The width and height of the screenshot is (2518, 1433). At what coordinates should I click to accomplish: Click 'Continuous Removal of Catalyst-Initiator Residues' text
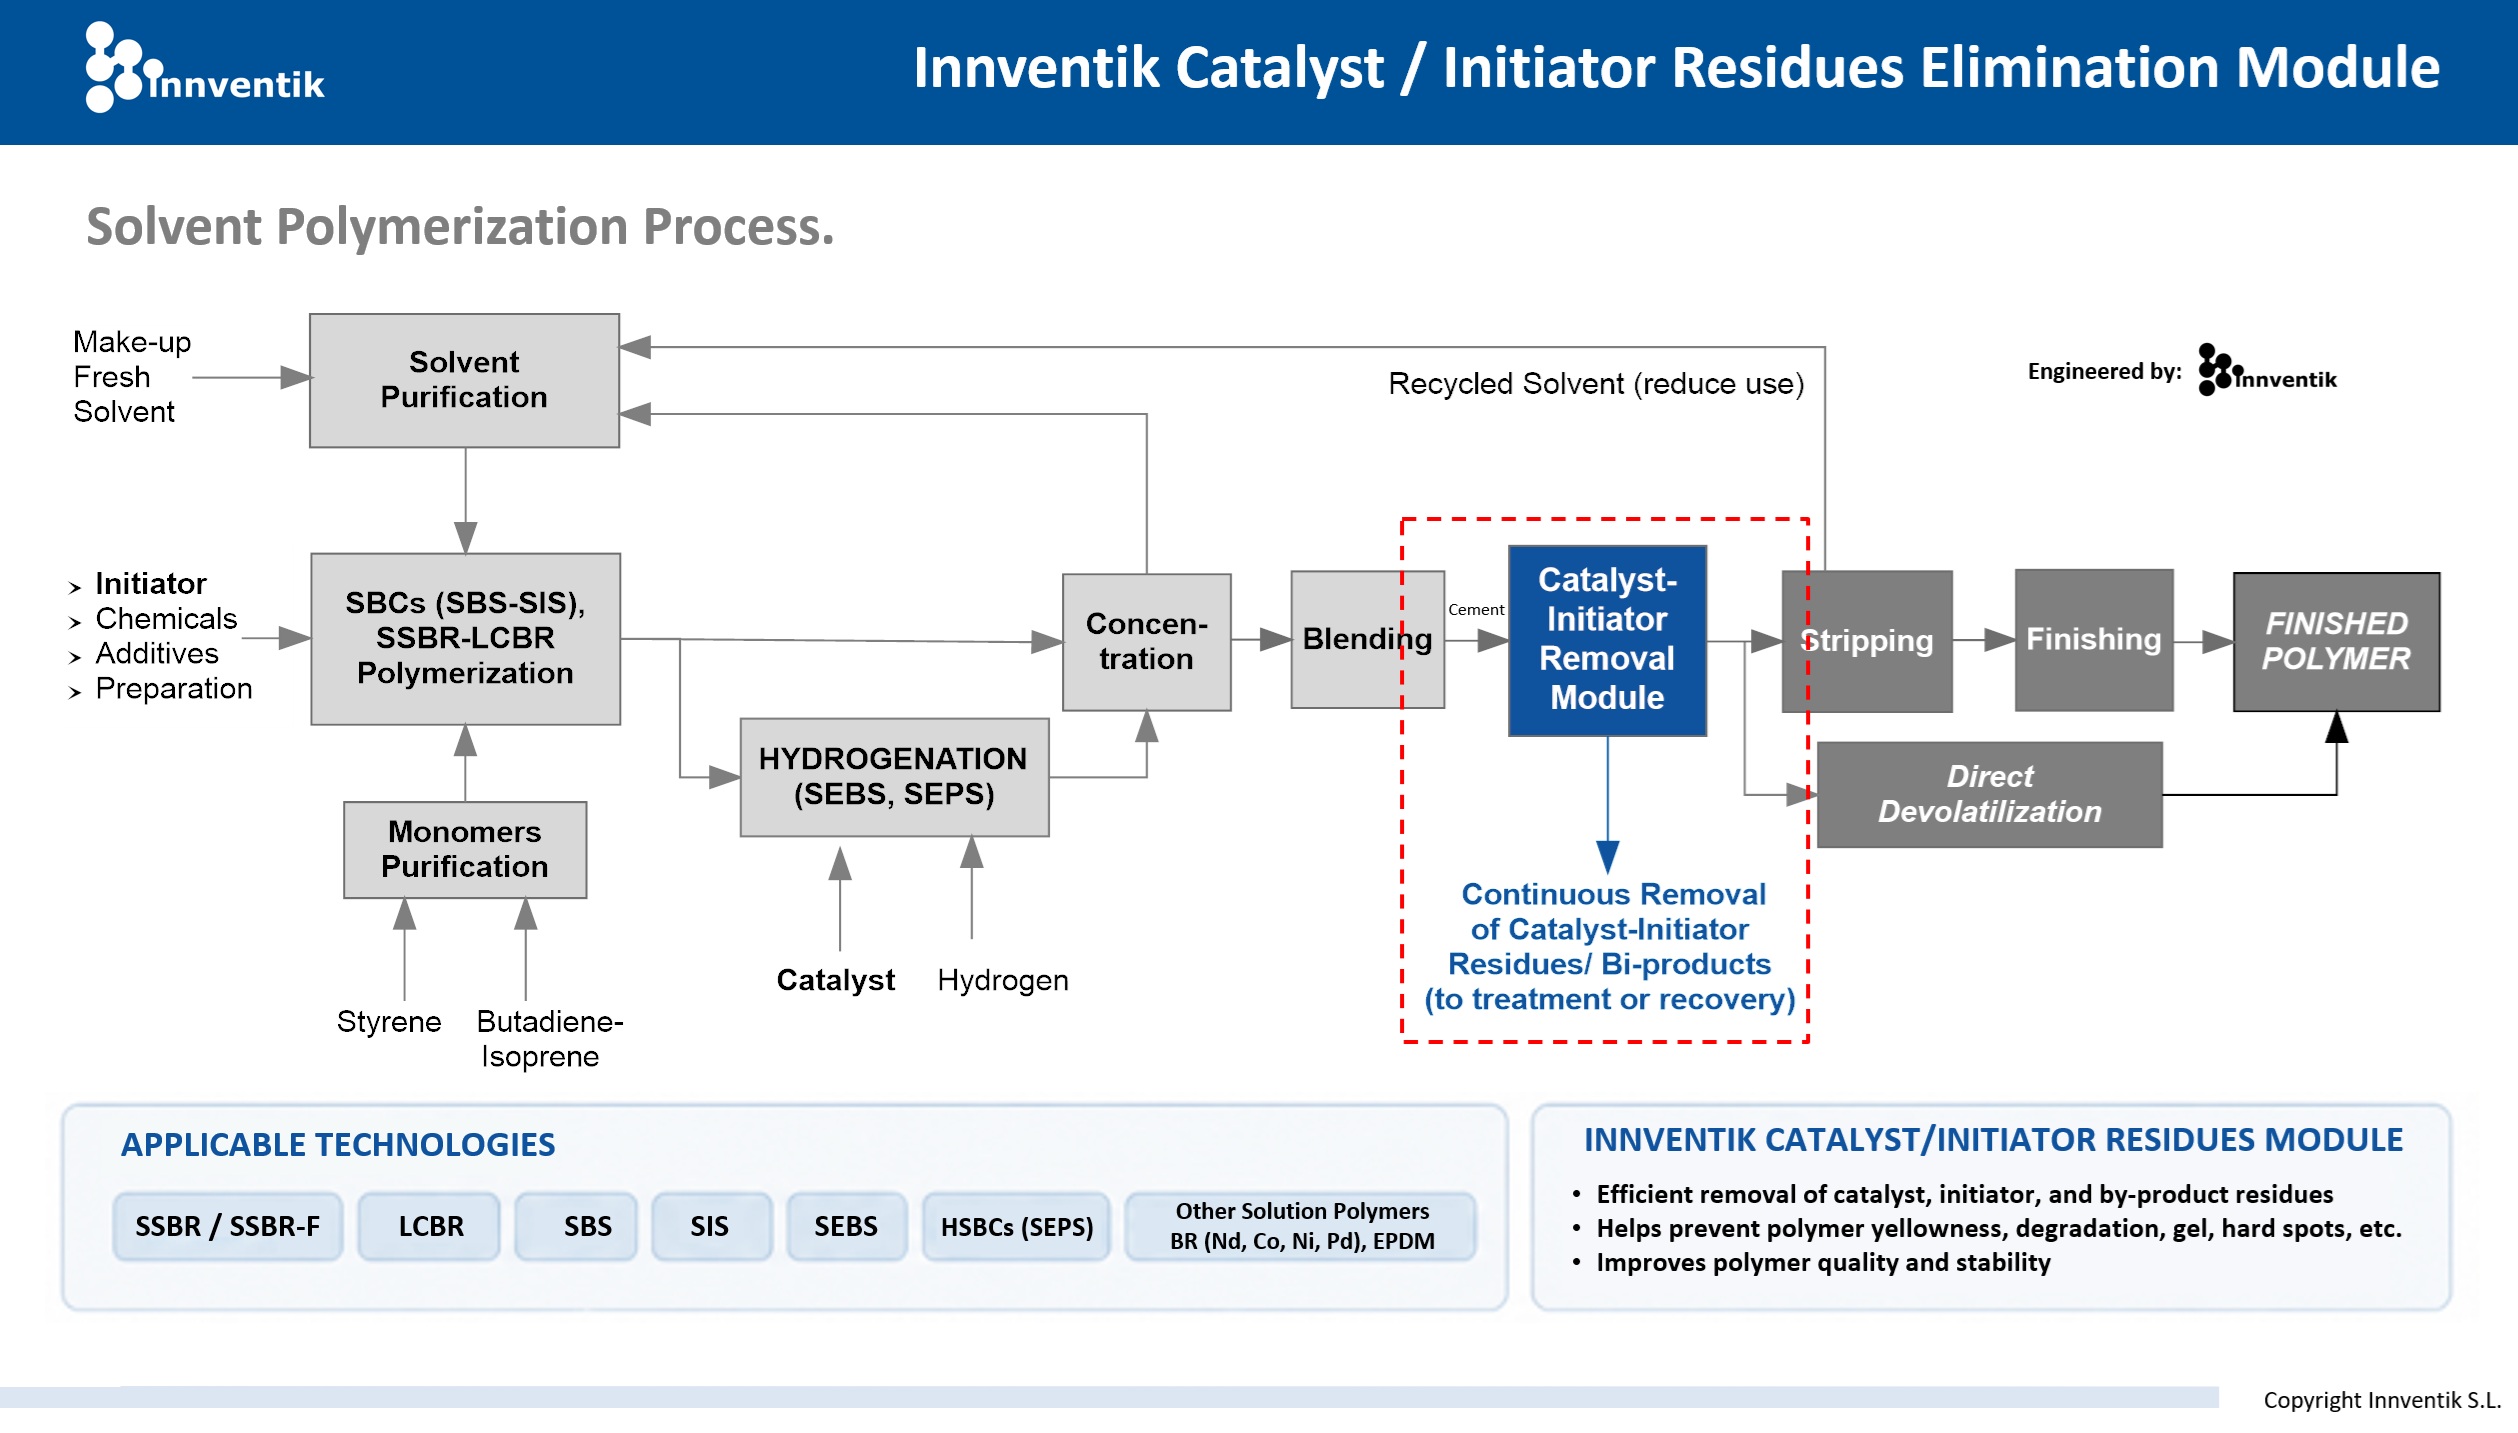point(1610,946)
